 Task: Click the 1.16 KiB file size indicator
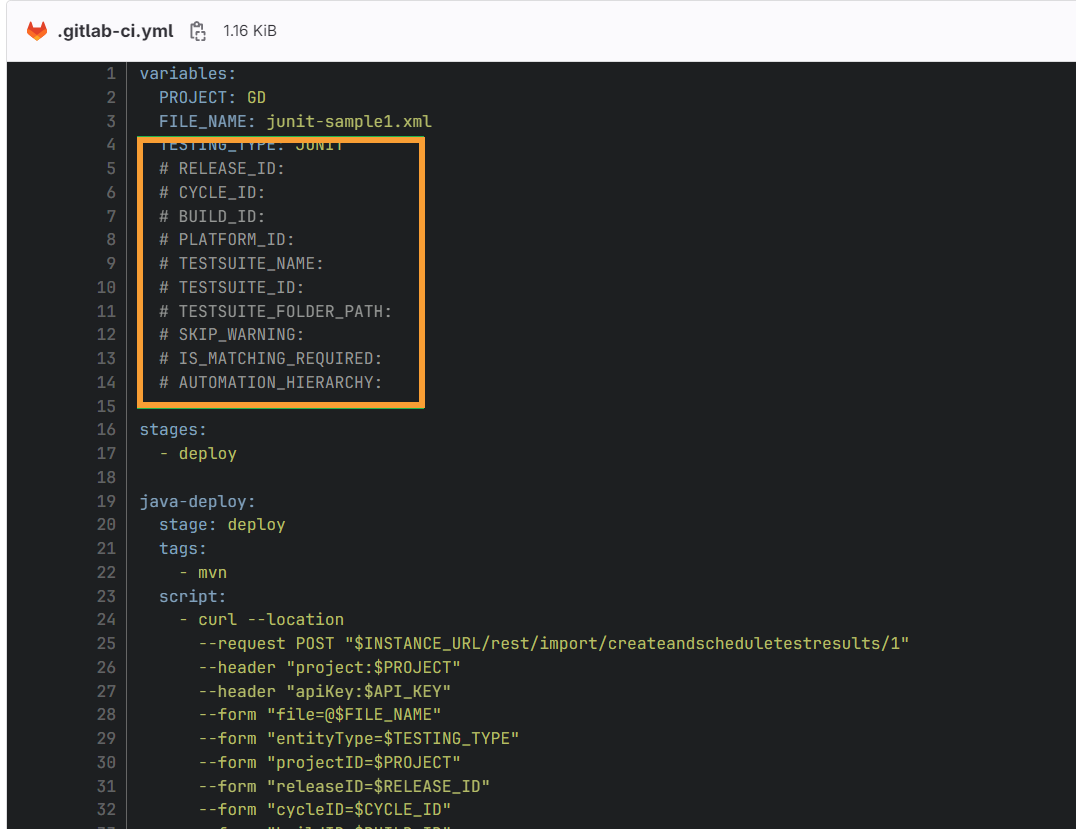tap(250, 30)
